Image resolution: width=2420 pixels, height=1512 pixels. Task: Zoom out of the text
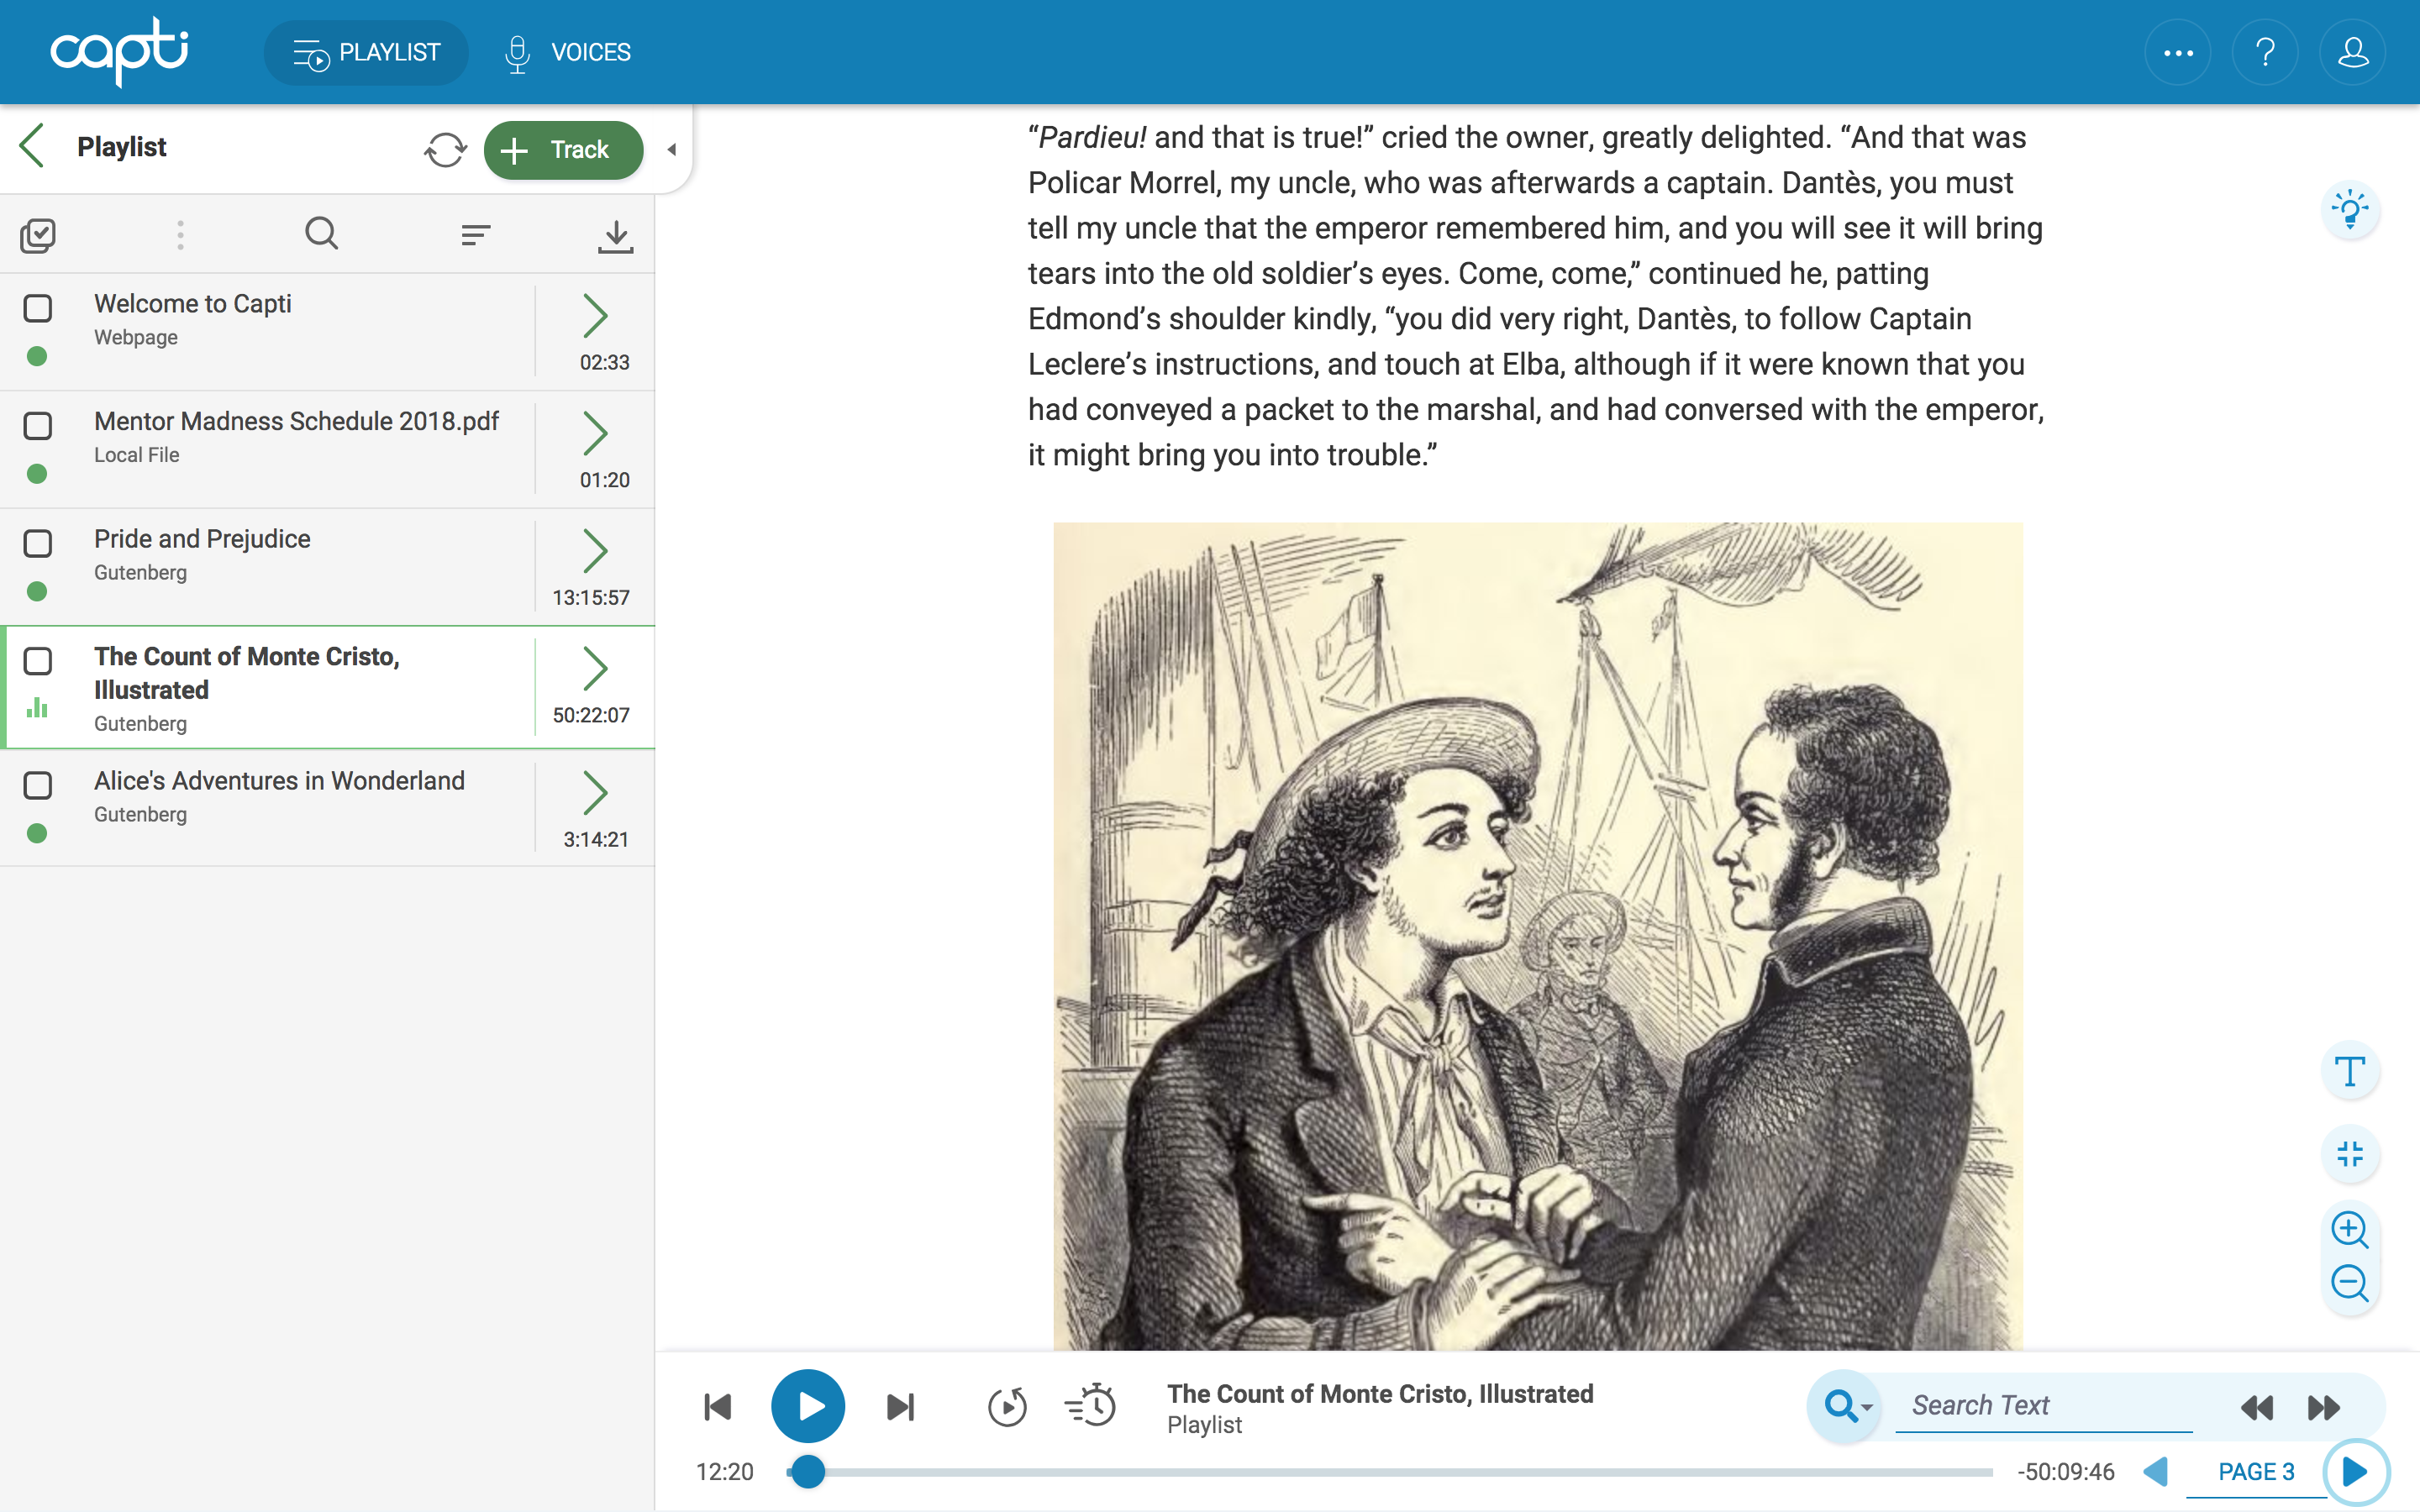pyautogui.click(x=2350, y=1283)
